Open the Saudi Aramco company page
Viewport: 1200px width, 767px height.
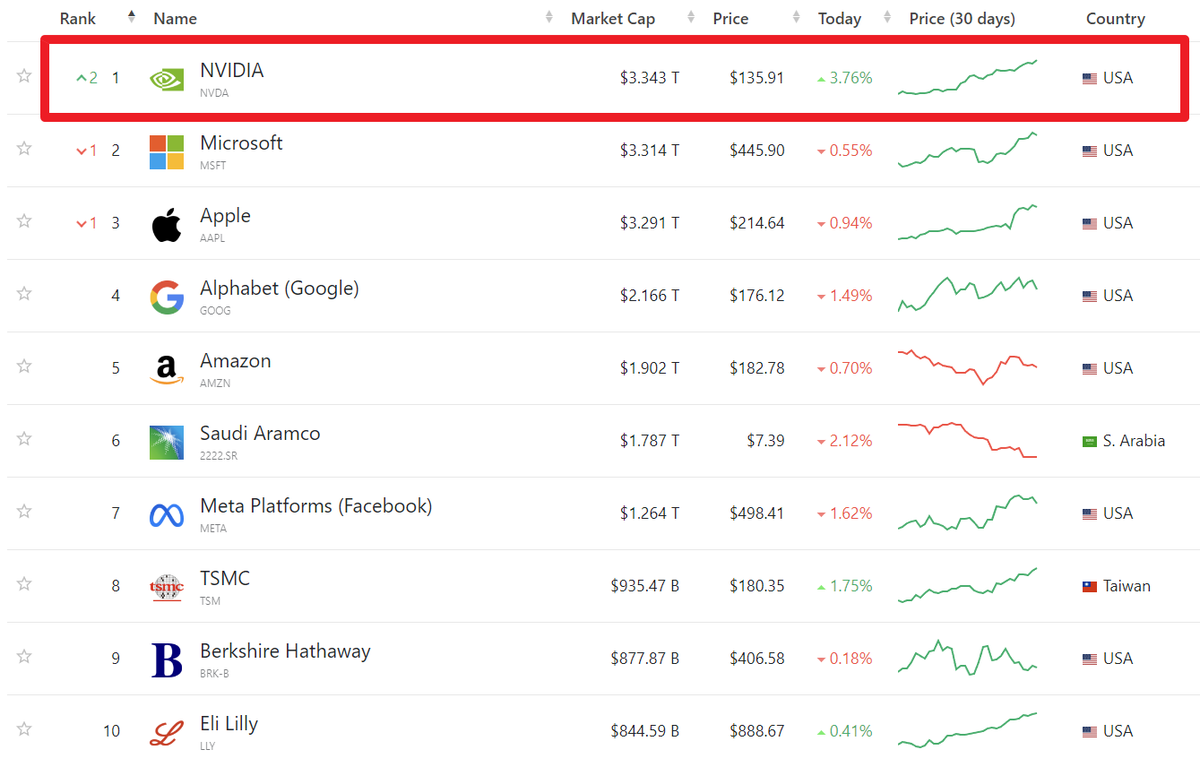point(260,433)
